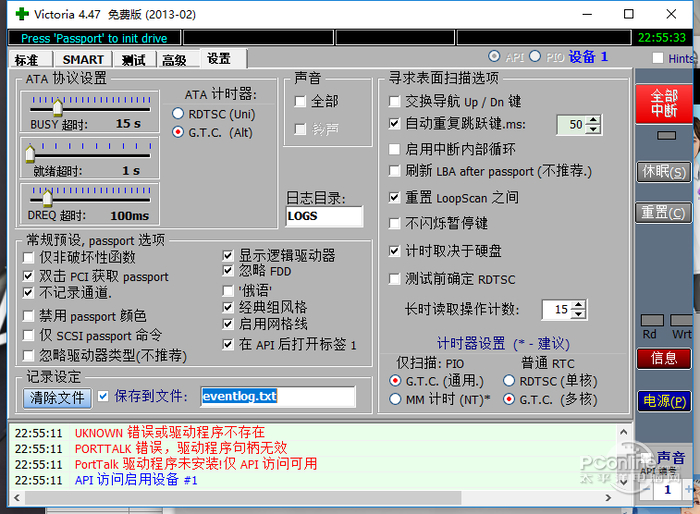The width and height of the screenshot is (700, 514).
Task: Click the PortTalk 驱动程序未安装 log line
Action: click(196, 464)
